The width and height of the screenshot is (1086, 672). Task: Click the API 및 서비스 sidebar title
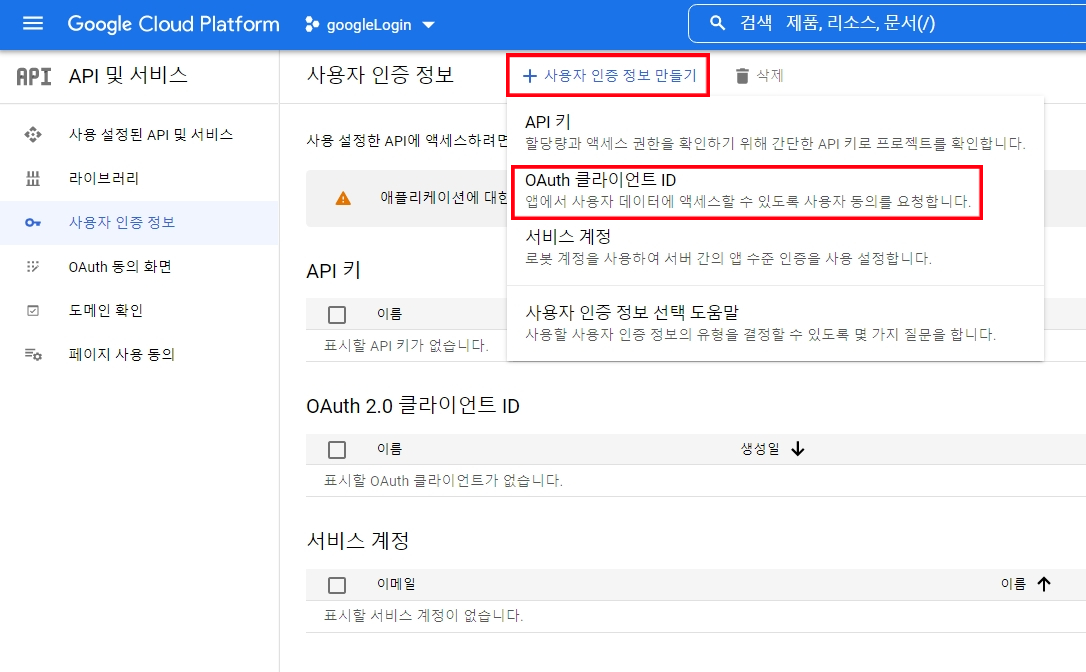point(128,76)
